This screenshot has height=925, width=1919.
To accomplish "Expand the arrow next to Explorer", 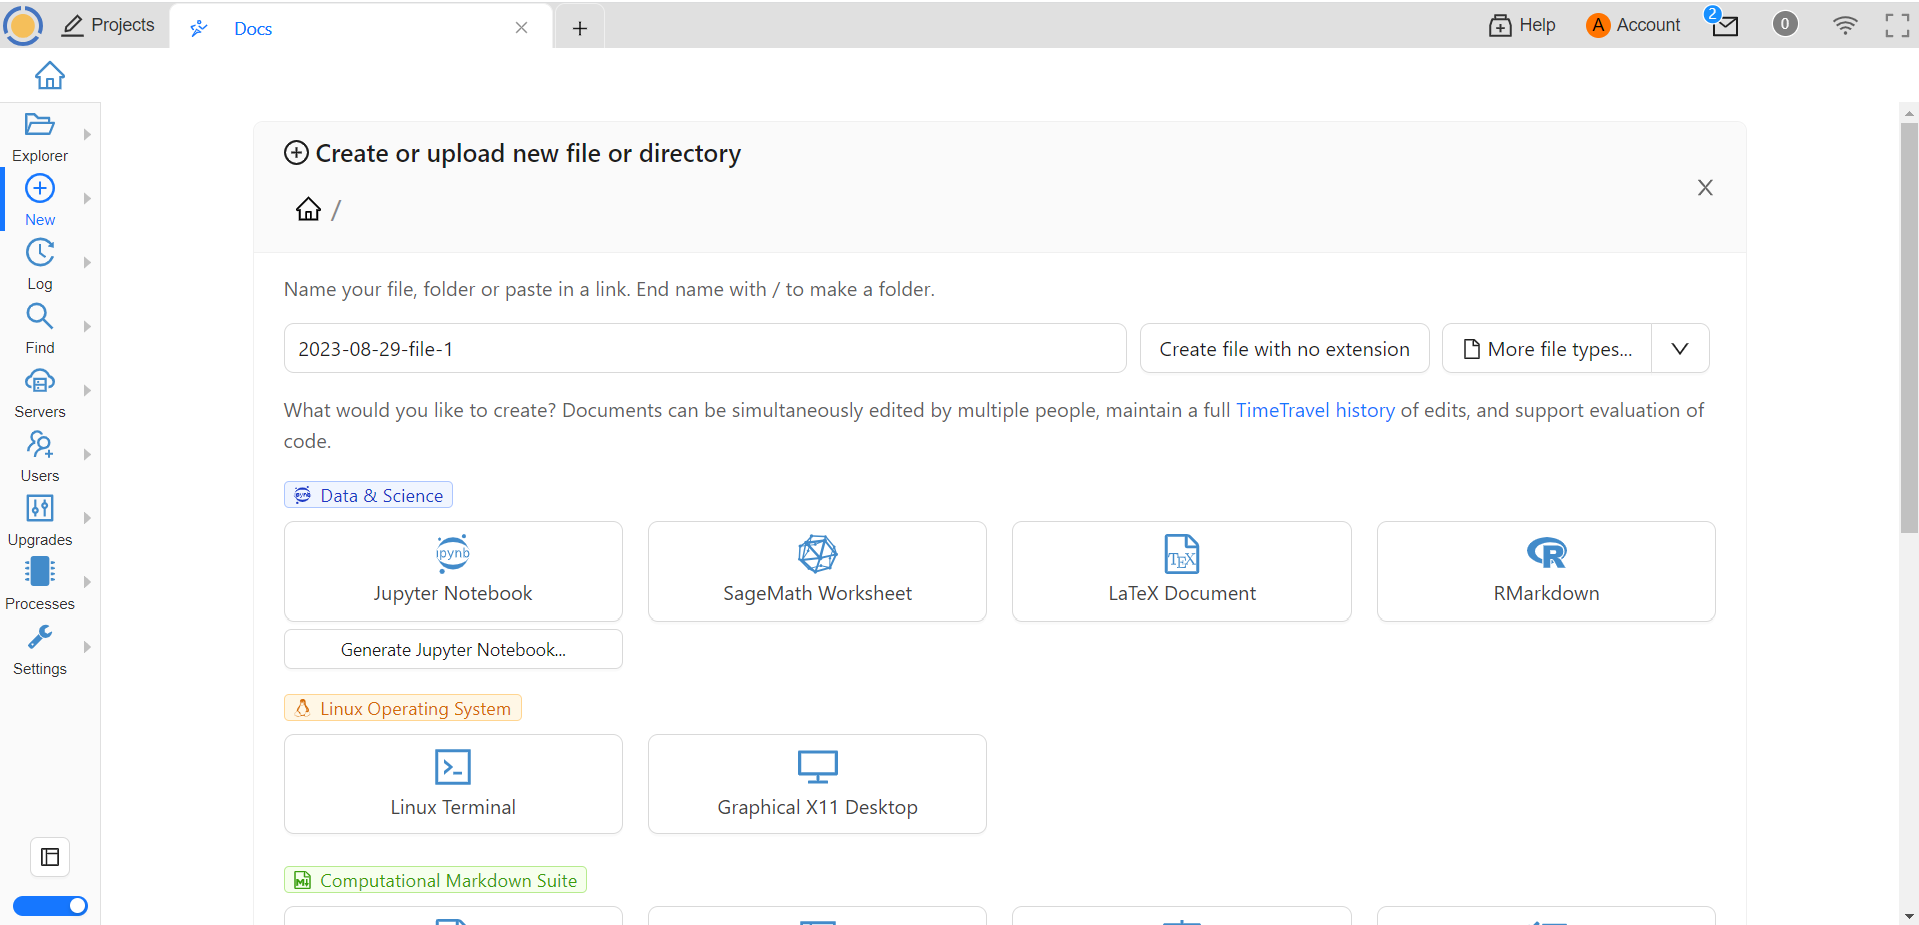I will 87,135.
